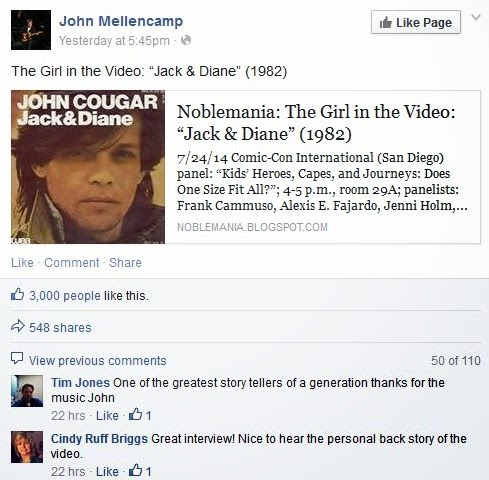Open the 3,000 people likes list

pos(65,296)
